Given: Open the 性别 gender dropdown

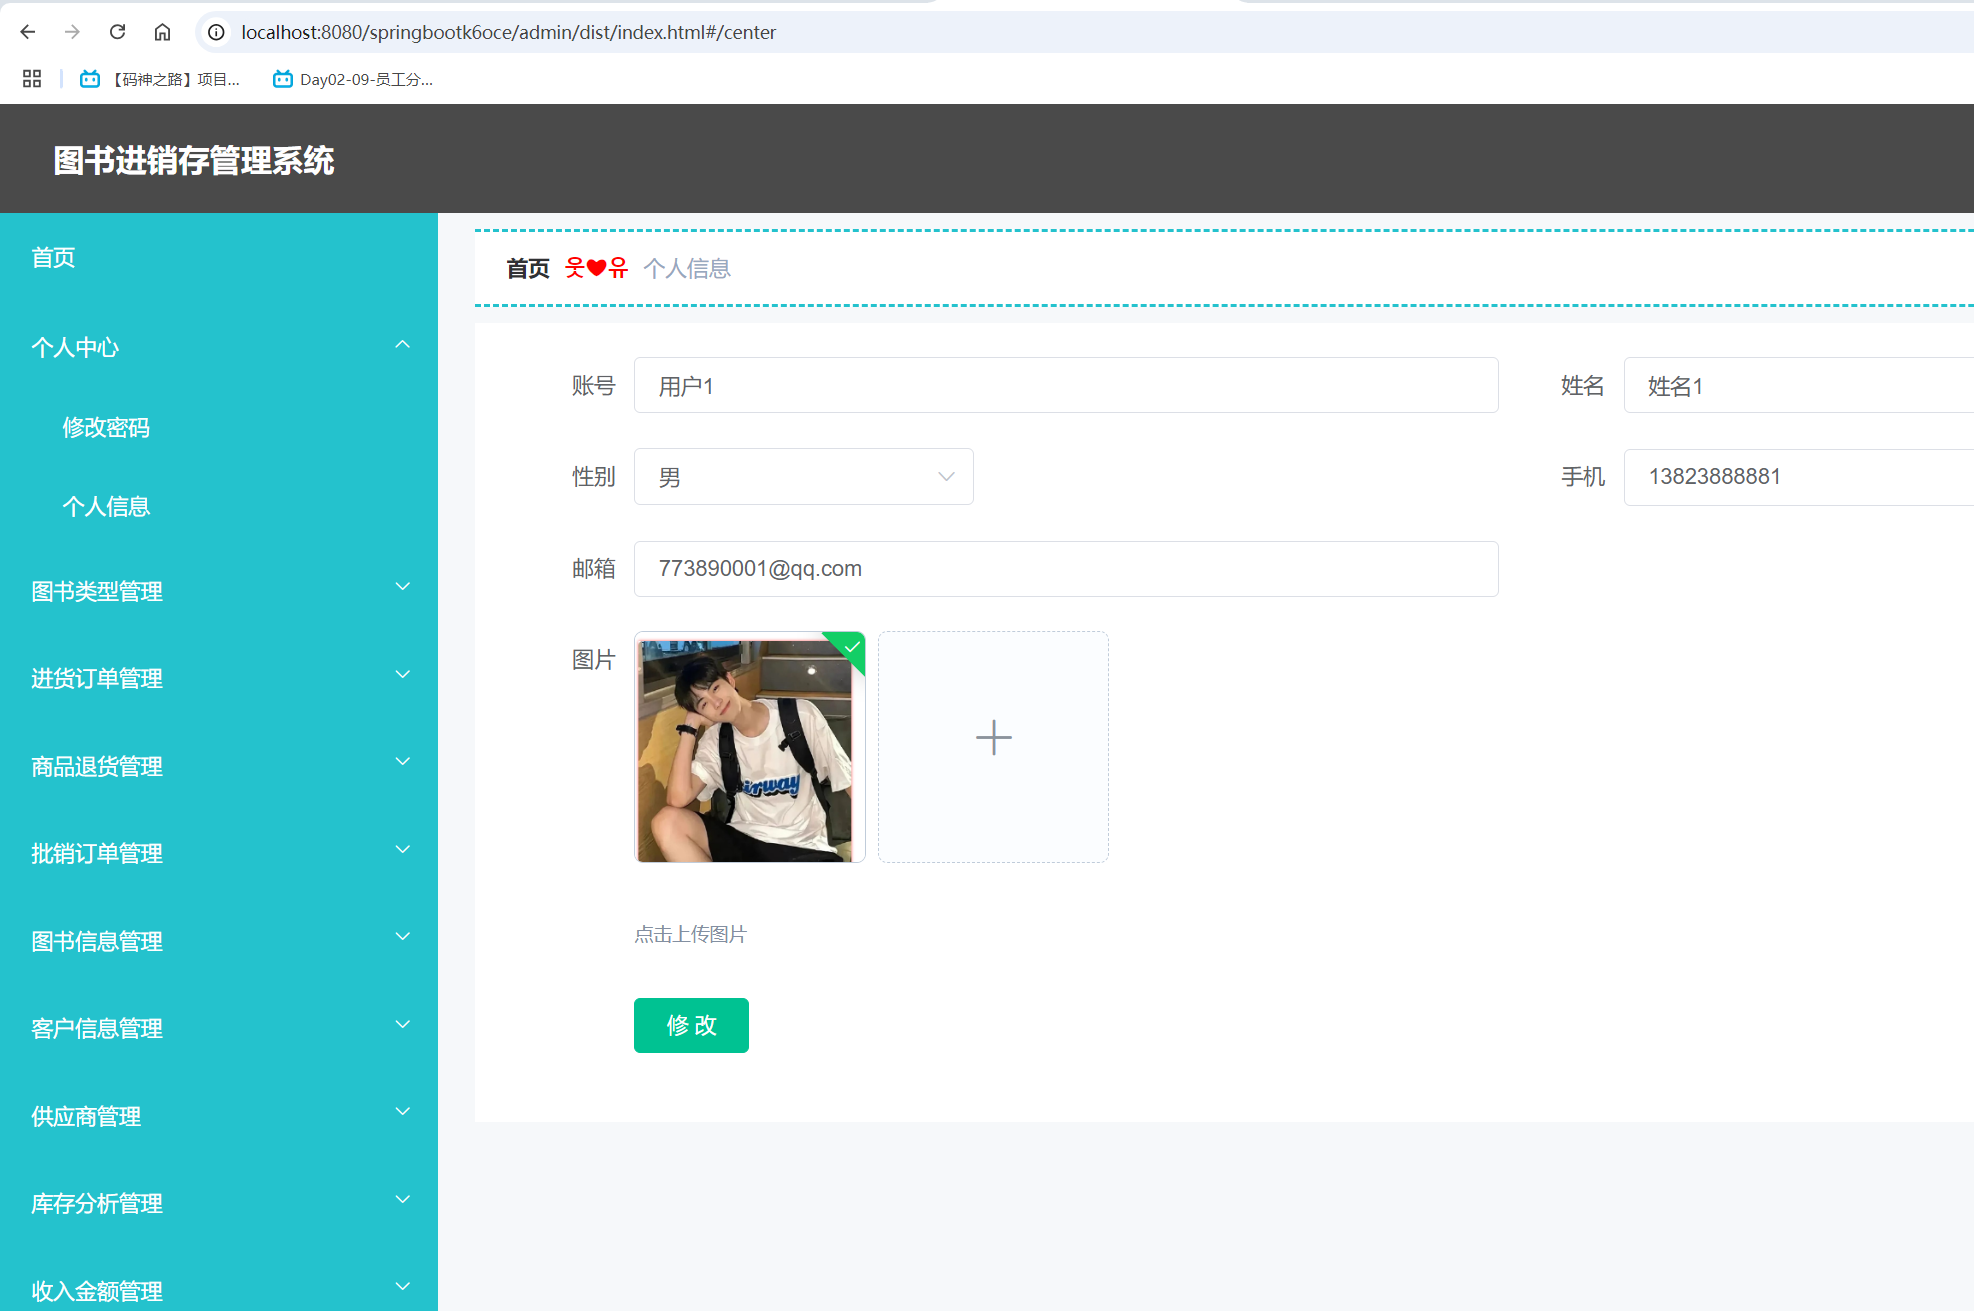Looking at the screenshot, I should (x=803, y=477).
